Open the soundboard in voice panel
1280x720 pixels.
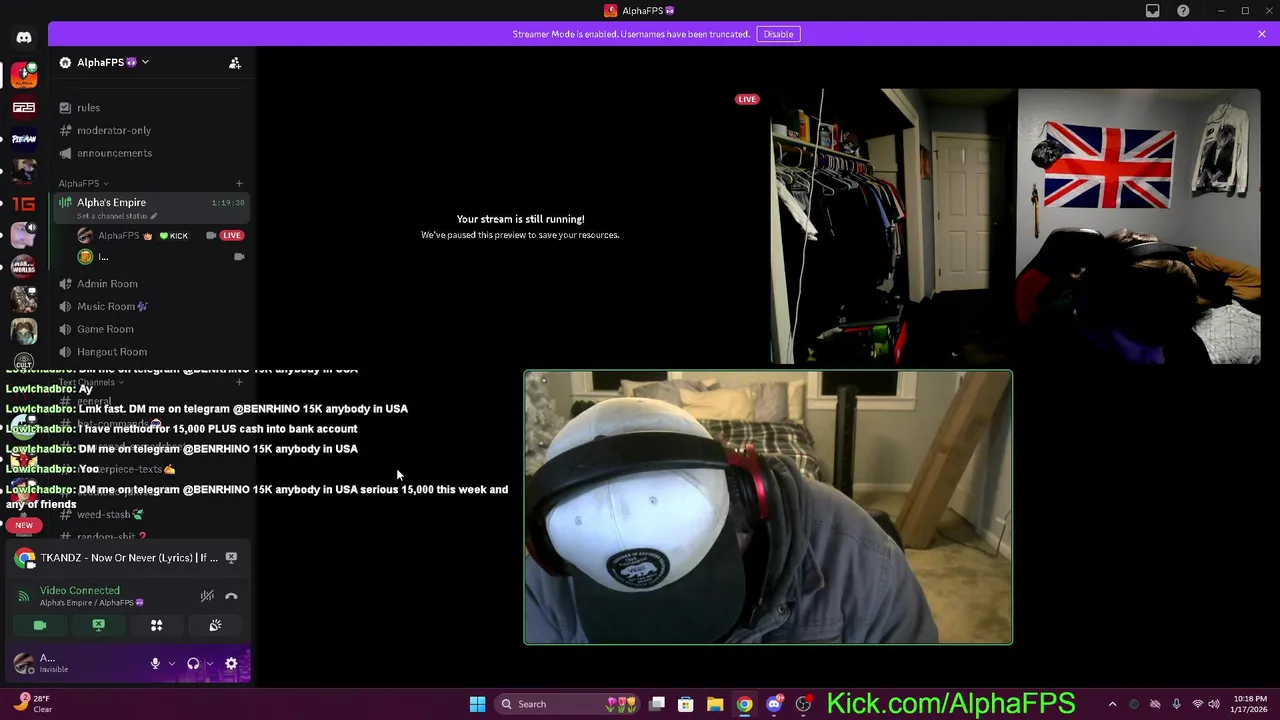pyautogui.click(x=215, y=625)
